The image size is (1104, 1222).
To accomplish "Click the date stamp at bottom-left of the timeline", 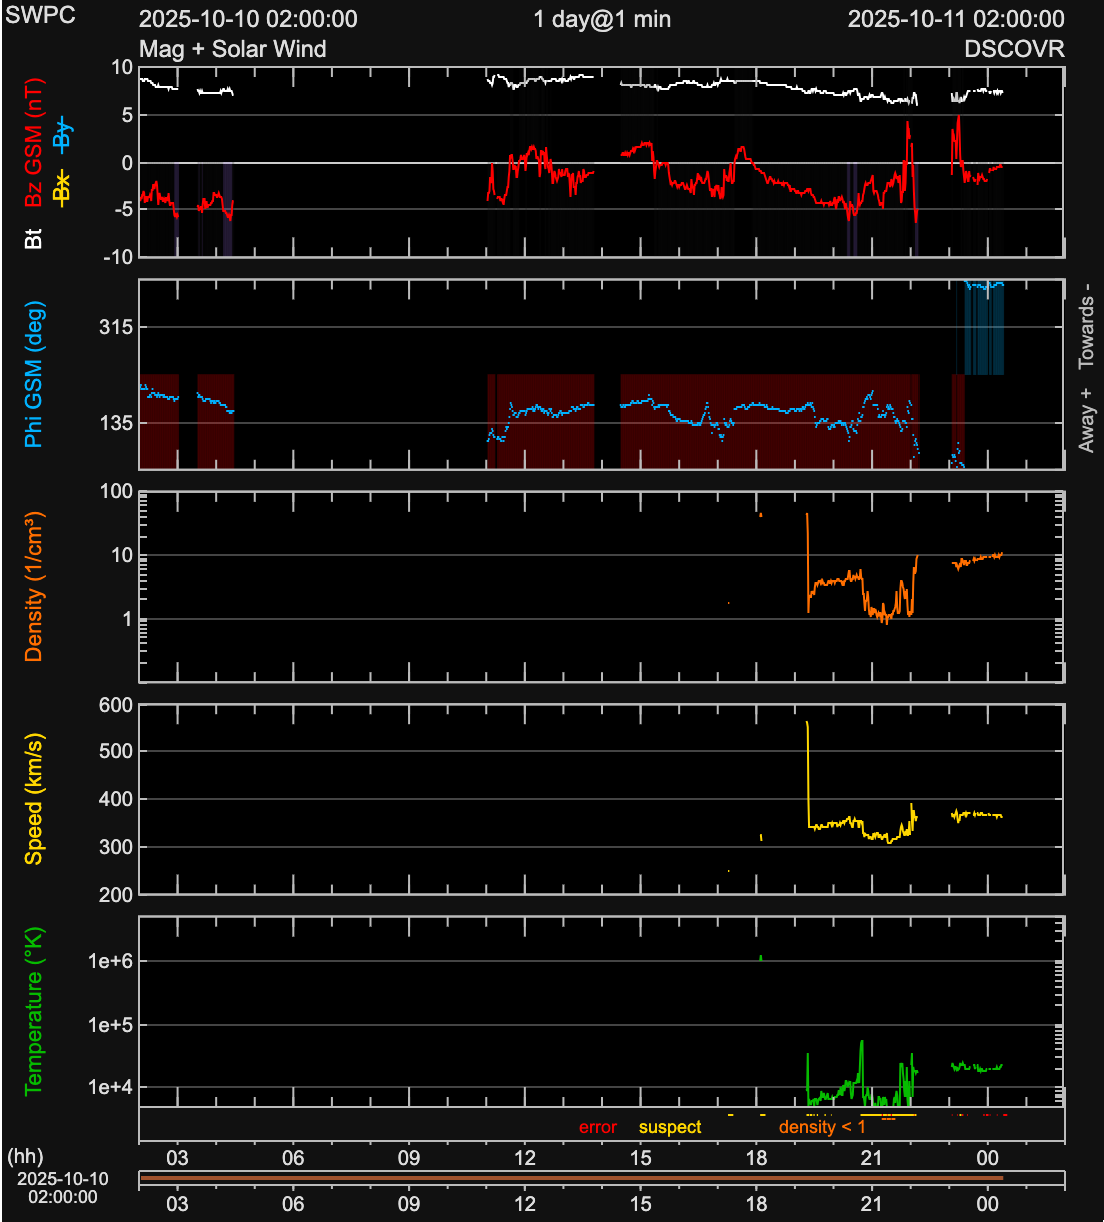I will point(62,1188).
